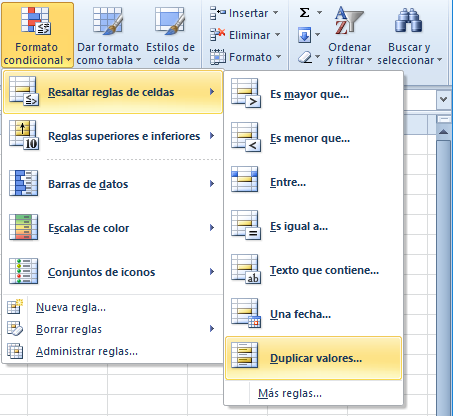Choose Es mayor que... rule
453x416 pixels.
pos(313,94)
